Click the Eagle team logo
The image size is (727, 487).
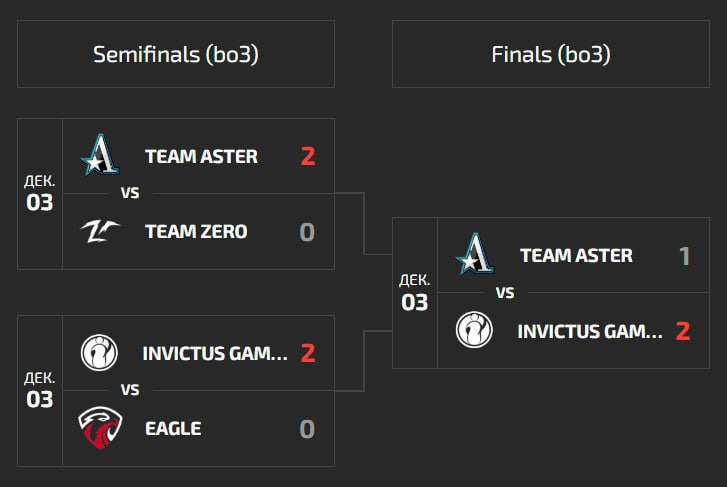100,428
